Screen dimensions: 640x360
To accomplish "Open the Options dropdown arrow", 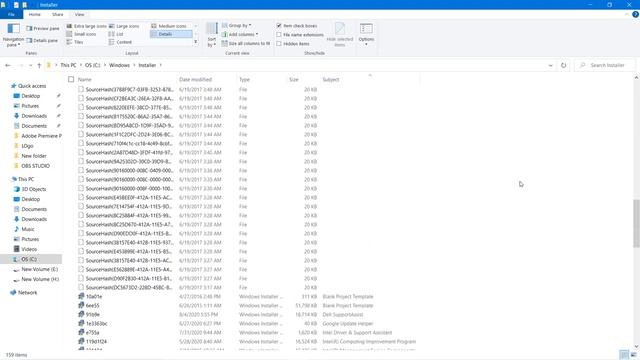I will pyautogui.click(x=366, y=44).
